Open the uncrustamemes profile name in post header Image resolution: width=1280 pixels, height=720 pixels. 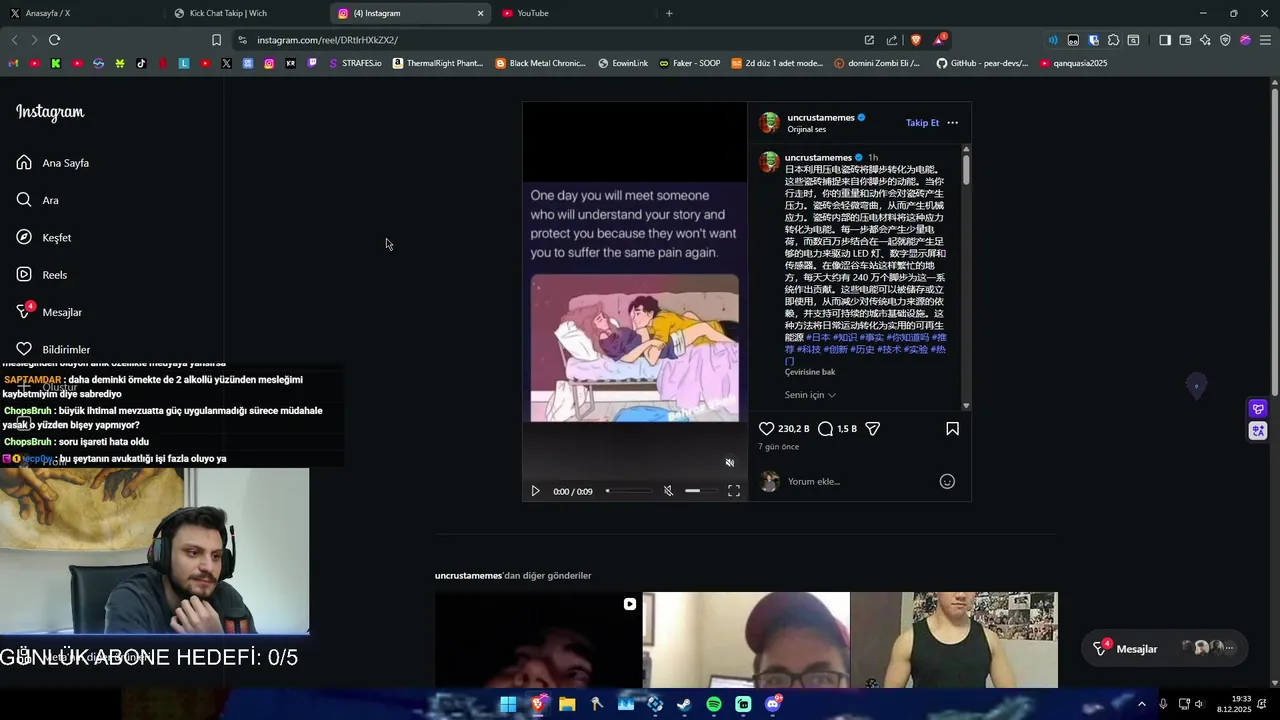tap(821, 117)
